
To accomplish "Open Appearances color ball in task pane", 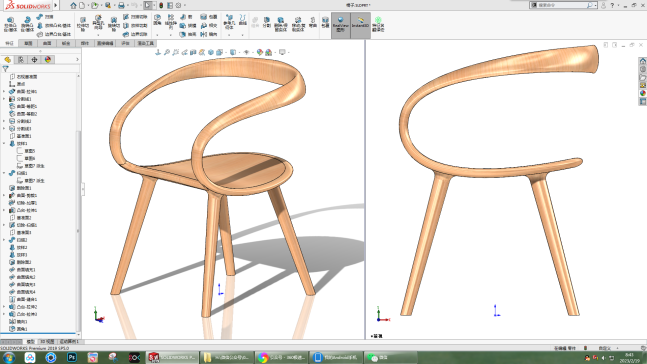I will 642,93.
